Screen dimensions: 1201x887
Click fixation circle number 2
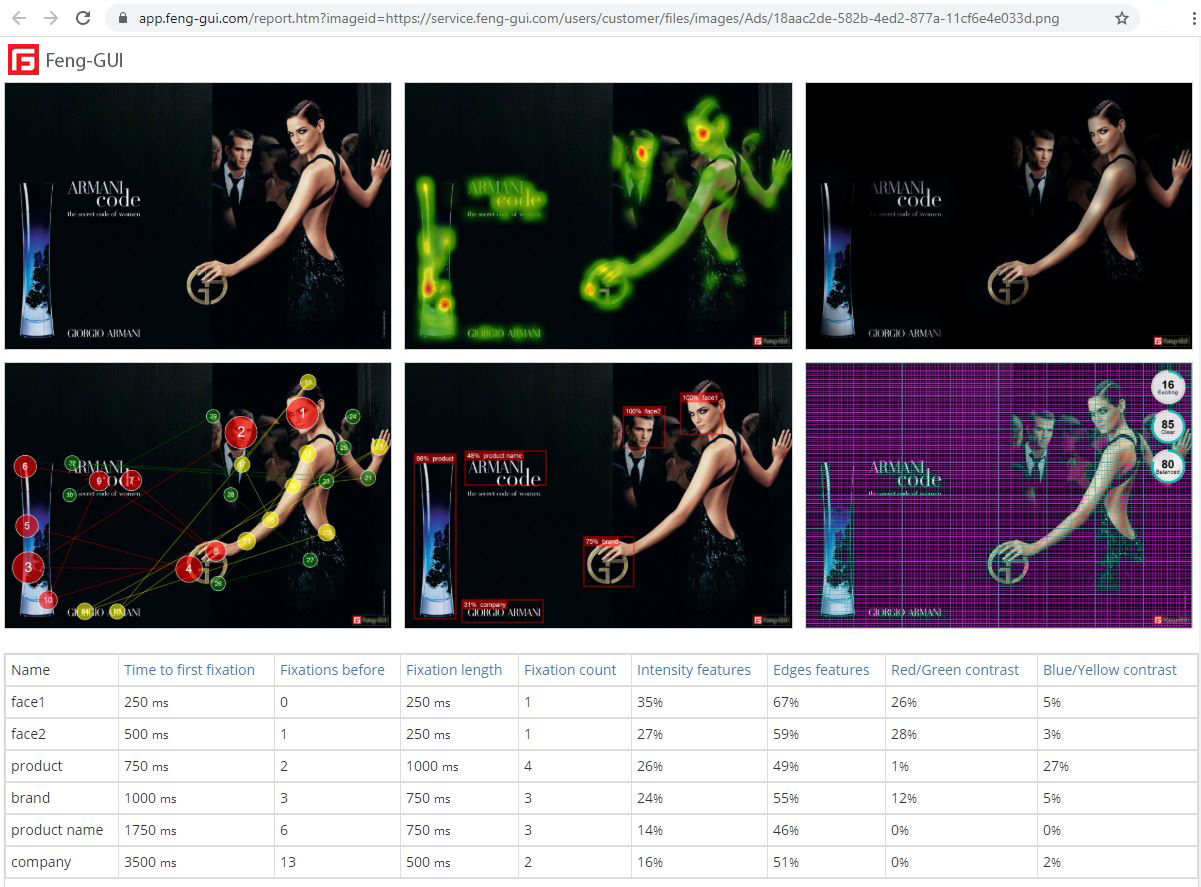(240, 432)
